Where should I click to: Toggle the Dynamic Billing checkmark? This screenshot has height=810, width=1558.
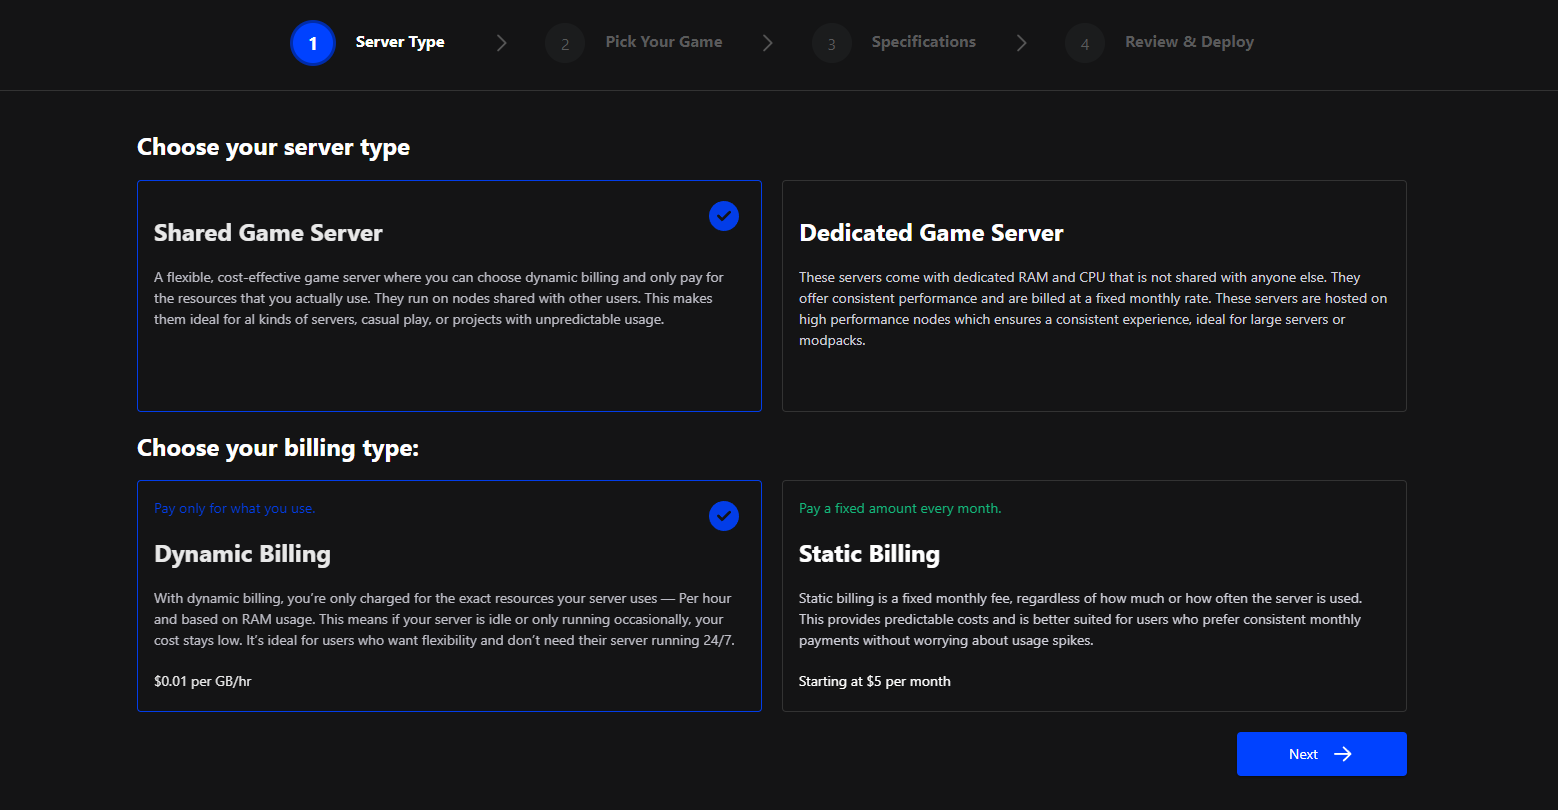tap(724, 516)
